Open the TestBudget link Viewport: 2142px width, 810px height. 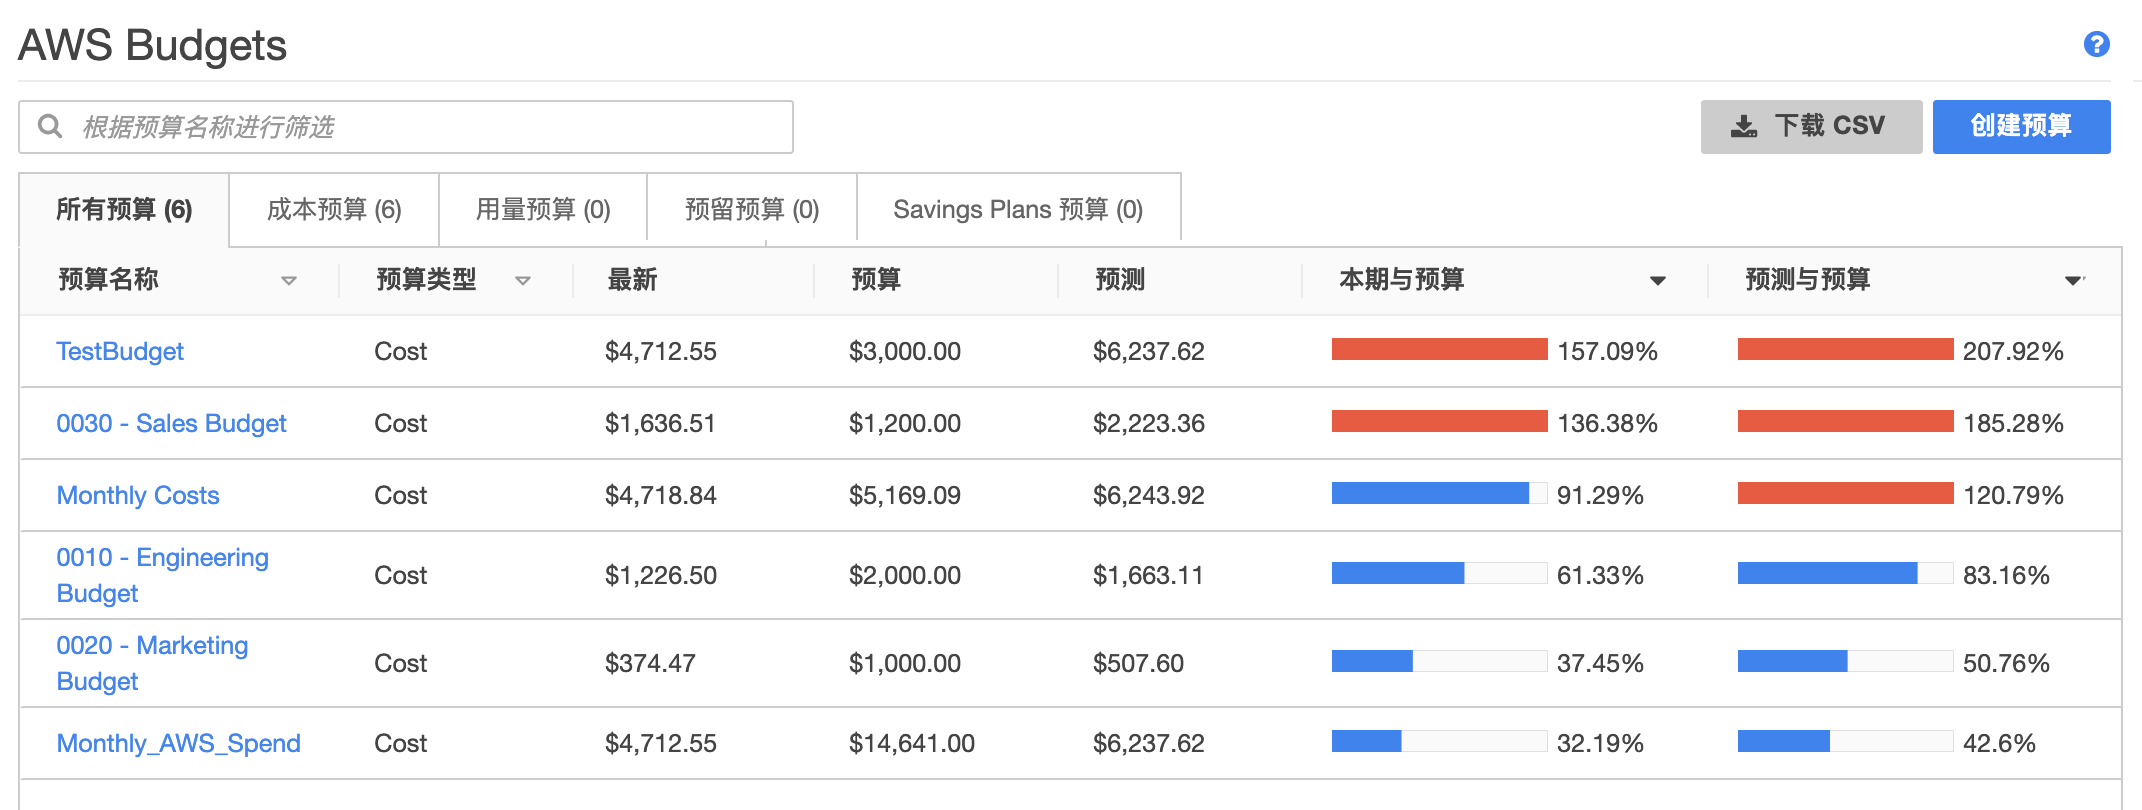pos(120,351)
